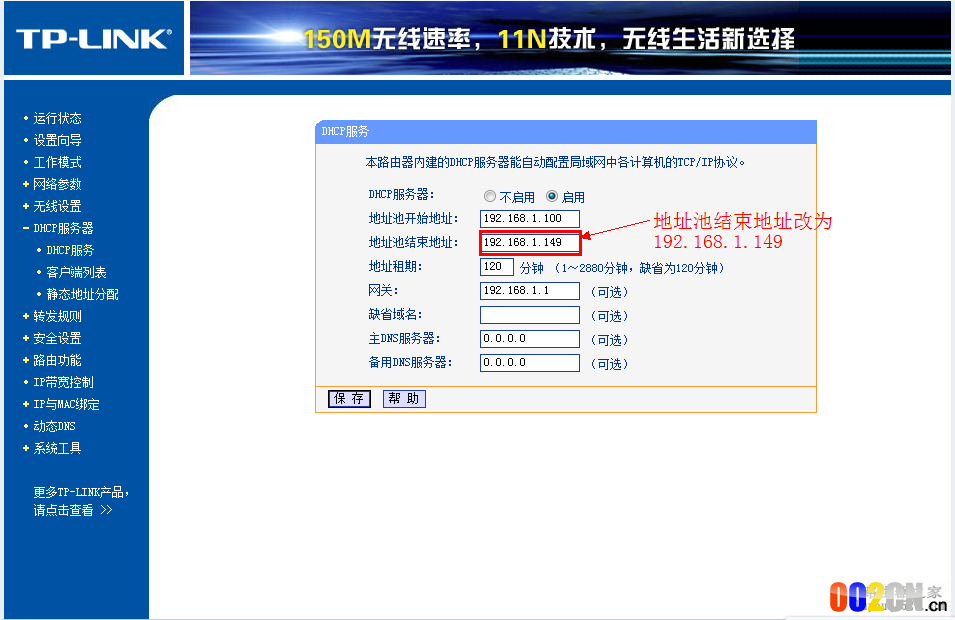Click the 帮助 button
Image resolution: width=955 pixels, height=620 pixels.
tap(404, 398)
